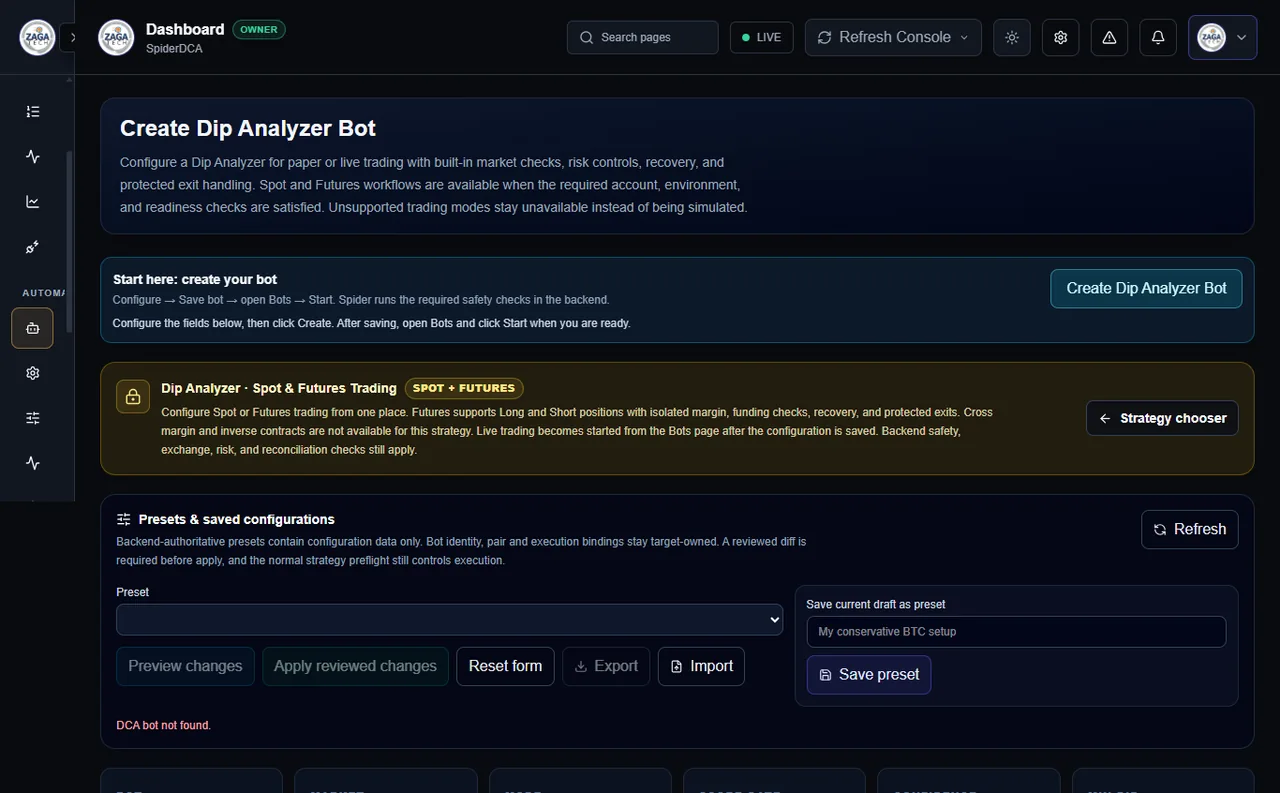The height and width of the screenshot is (793, 1280).
Task: Click the pulse icon below the sidebar sliders icon
Action: tap(33, 463)
